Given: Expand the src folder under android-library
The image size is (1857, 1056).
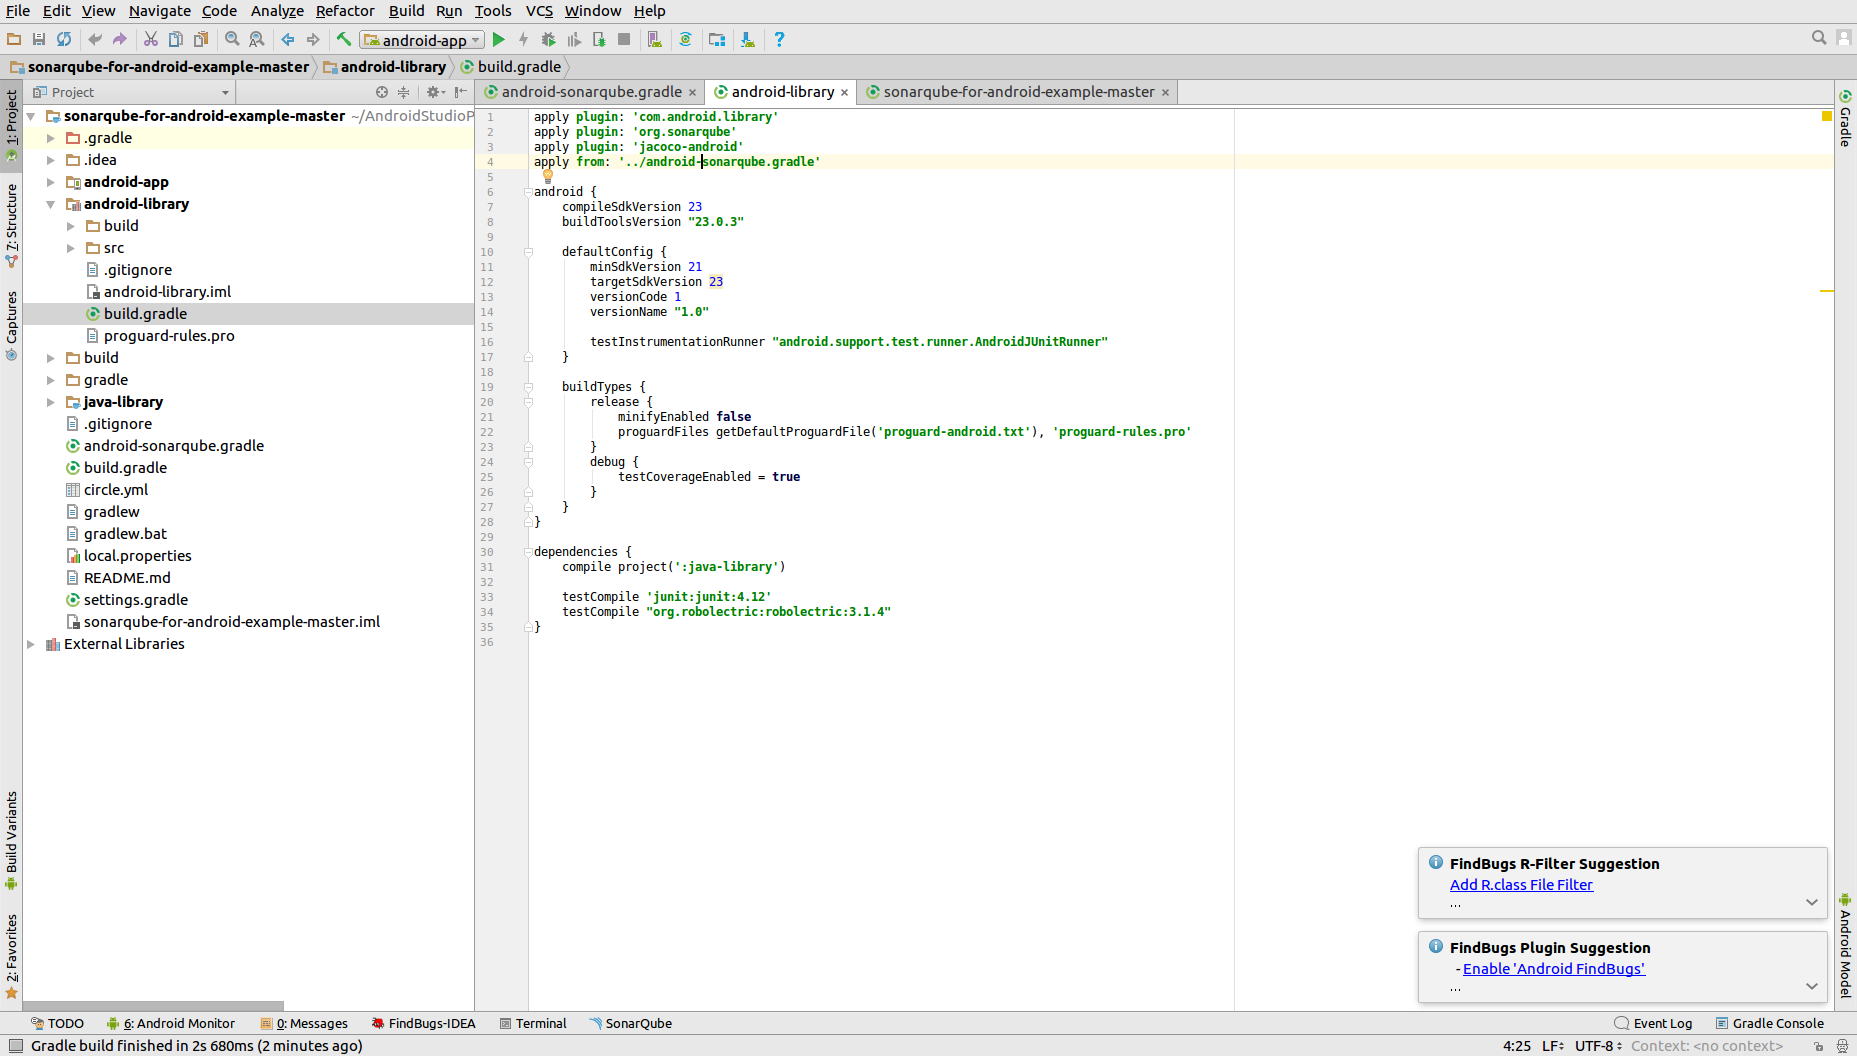Looking at the screenshot, I should pyautogui.click(x=71, y=248).
